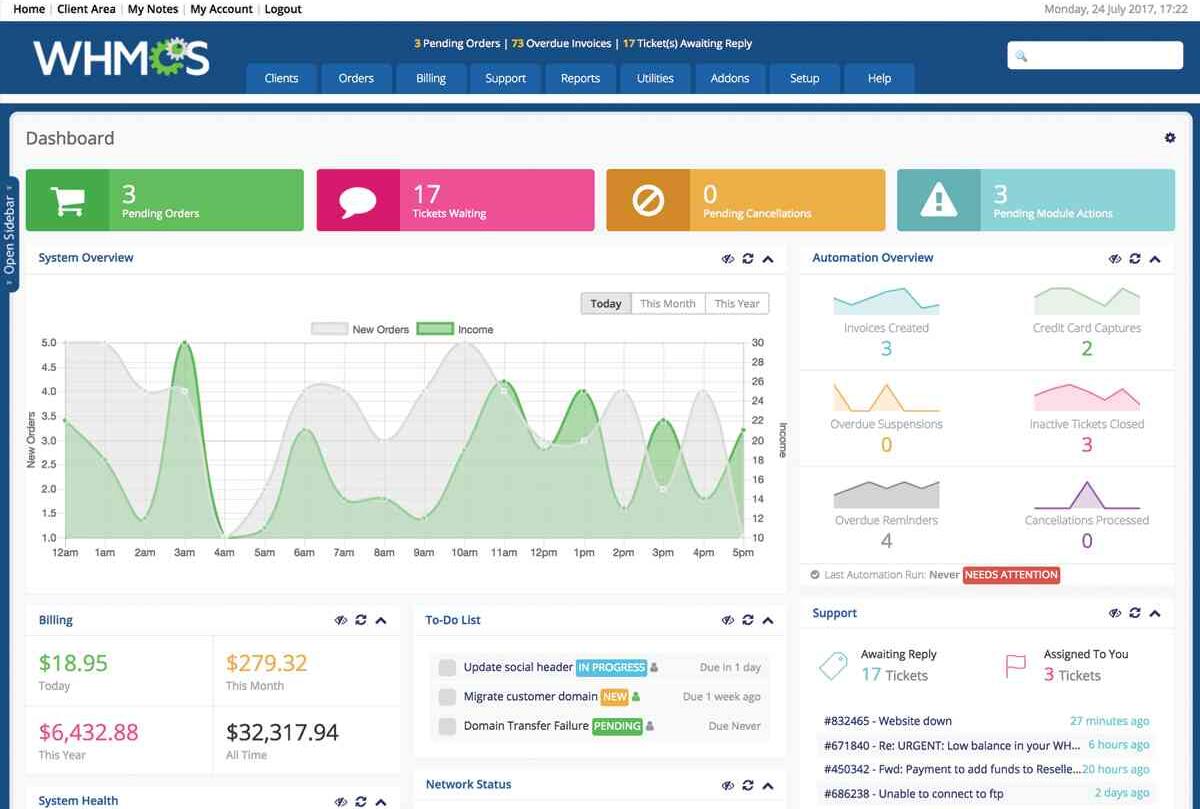Click the dashboard settings gear icon
Viewport: 1200px width, 809px height.
[x=1169, y=138]
